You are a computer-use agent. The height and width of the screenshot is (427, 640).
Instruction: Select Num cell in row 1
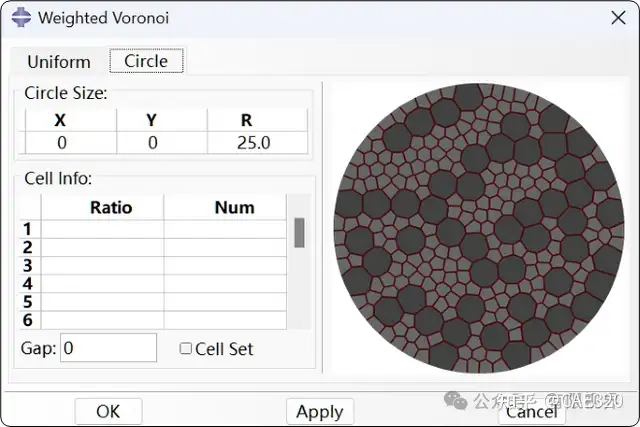pyautogui.click(x=225, y=229)
